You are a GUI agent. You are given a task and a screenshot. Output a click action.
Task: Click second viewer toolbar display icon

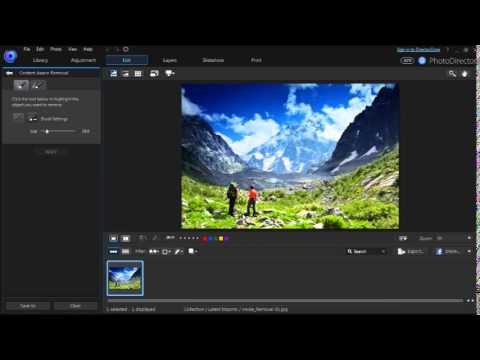click(126, 73)
